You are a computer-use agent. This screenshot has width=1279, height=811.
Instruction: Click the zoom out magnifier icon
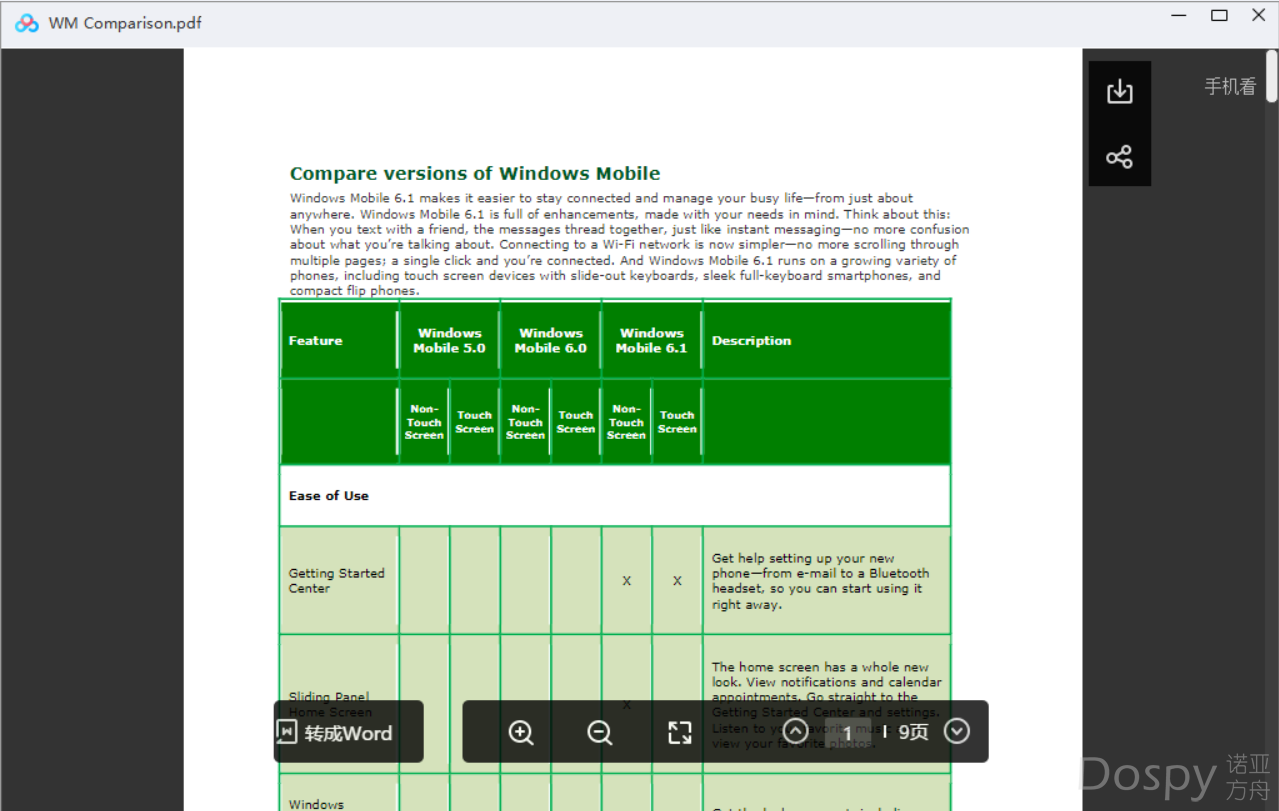pos(600,732)
